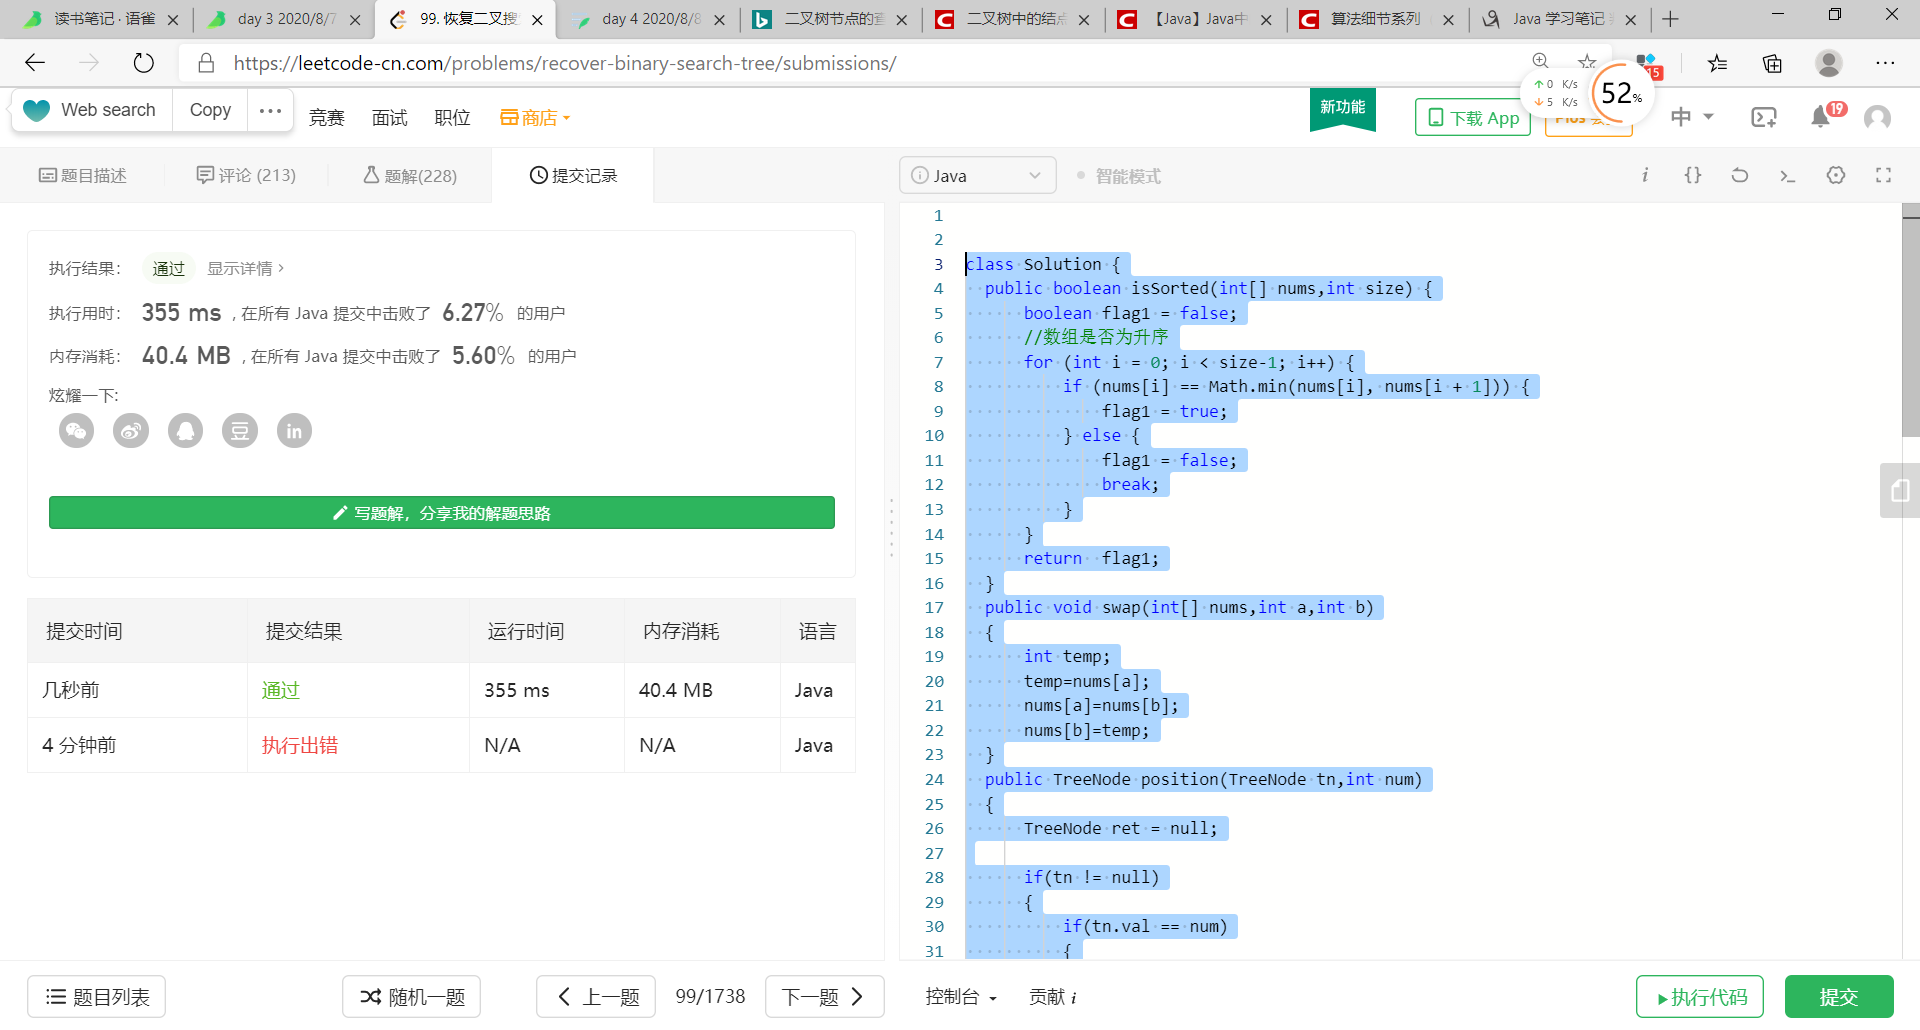Open the 面试 interview menu
This screenshot has height=1030, width=1920.
[x=389, y=118]
